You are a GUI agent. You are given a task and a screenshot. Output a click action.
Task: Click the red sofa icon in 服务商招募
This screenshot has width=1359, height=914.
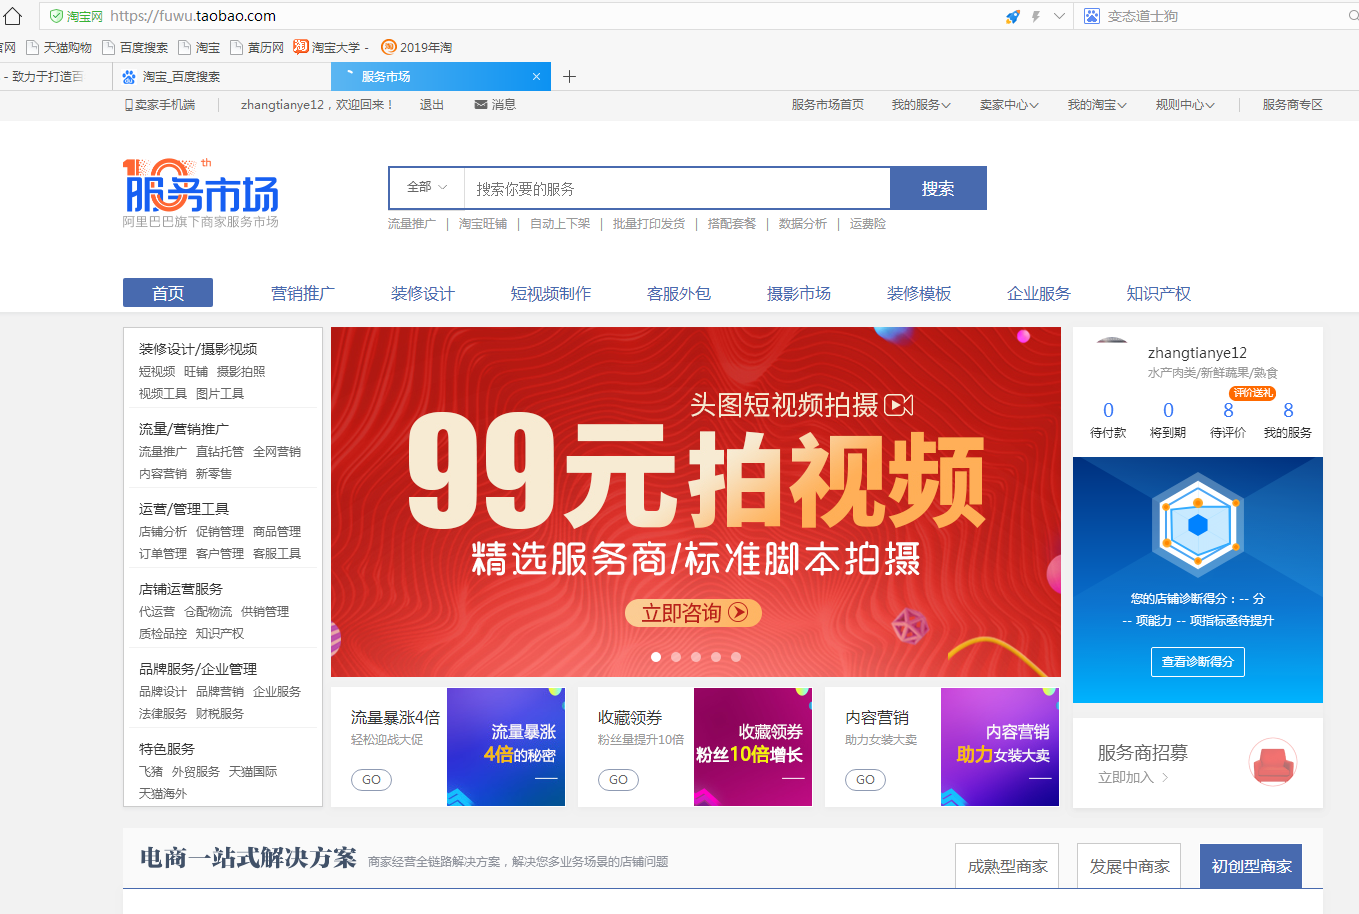click(1272, 763)
